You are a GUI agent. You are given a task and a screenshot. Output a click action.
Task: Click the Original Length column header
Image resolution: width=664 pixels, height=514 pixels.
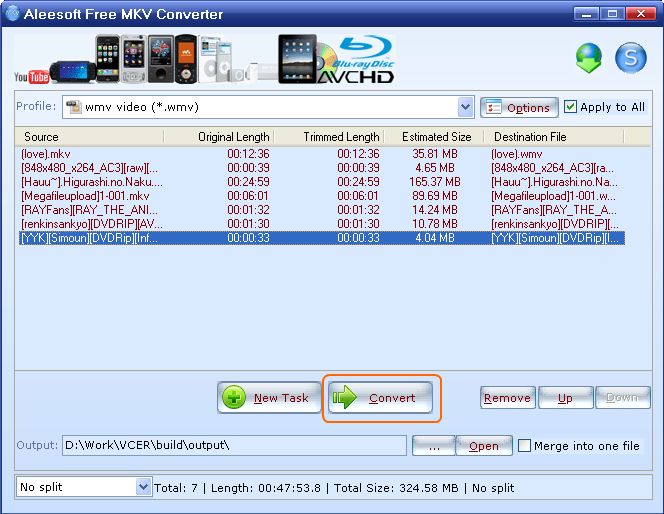click(219, 137)
